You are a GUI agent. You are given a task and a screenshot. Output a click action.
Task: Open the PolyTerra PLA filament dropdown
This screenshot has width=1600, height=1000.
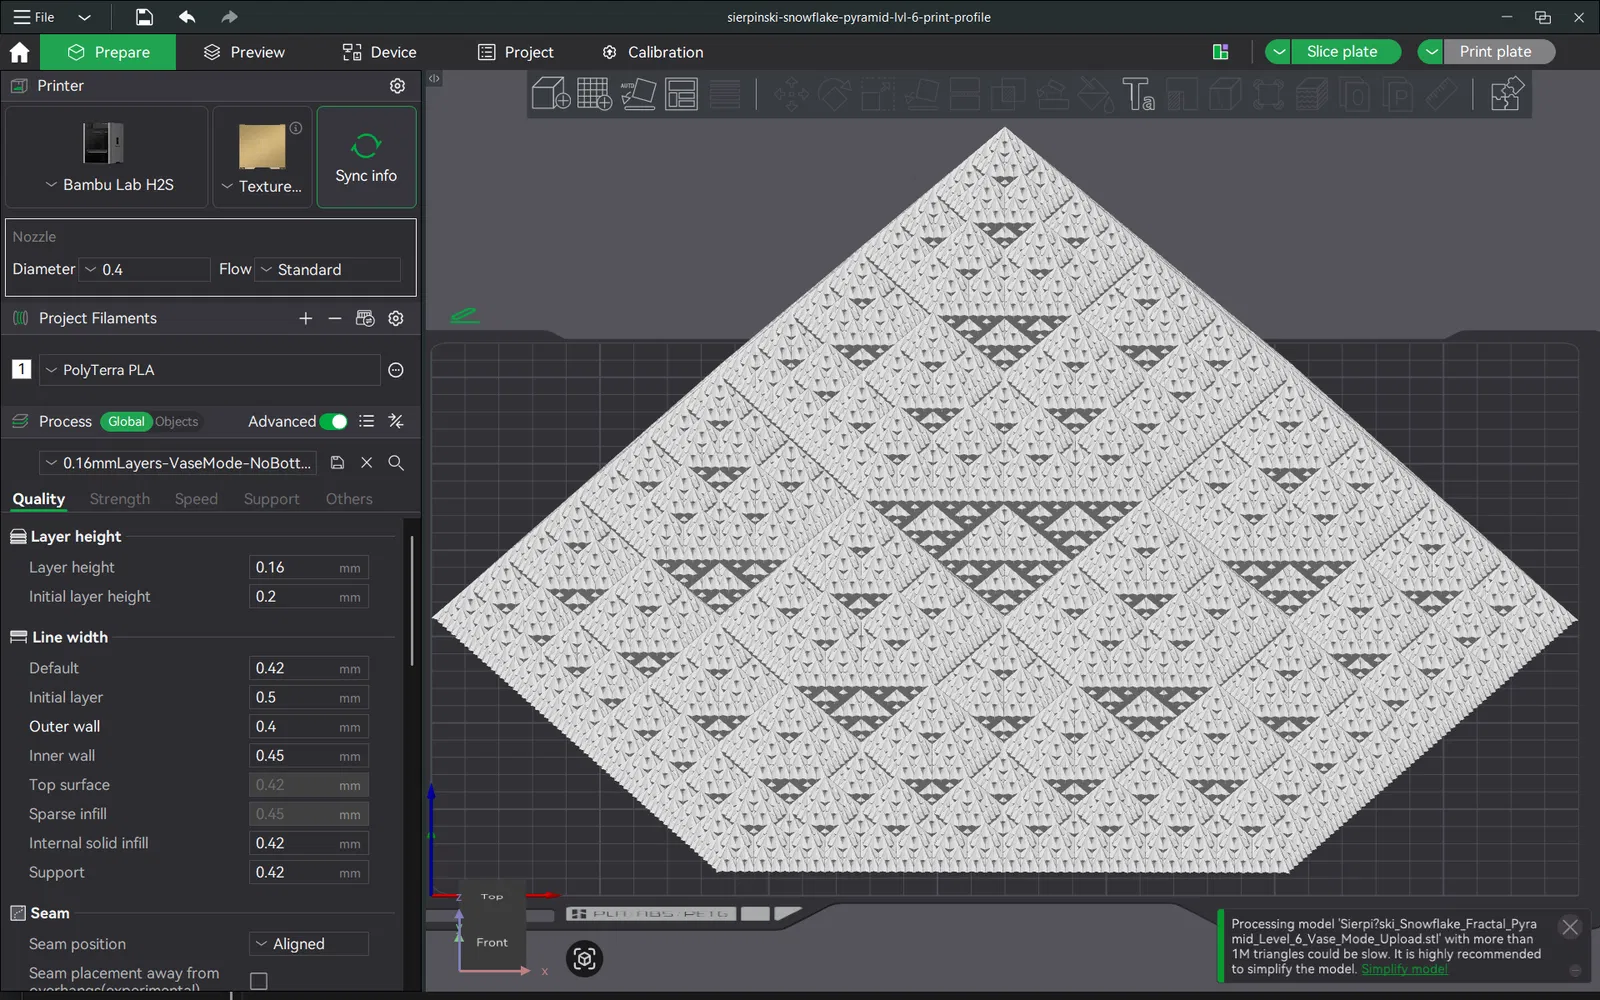click(210, 370)
